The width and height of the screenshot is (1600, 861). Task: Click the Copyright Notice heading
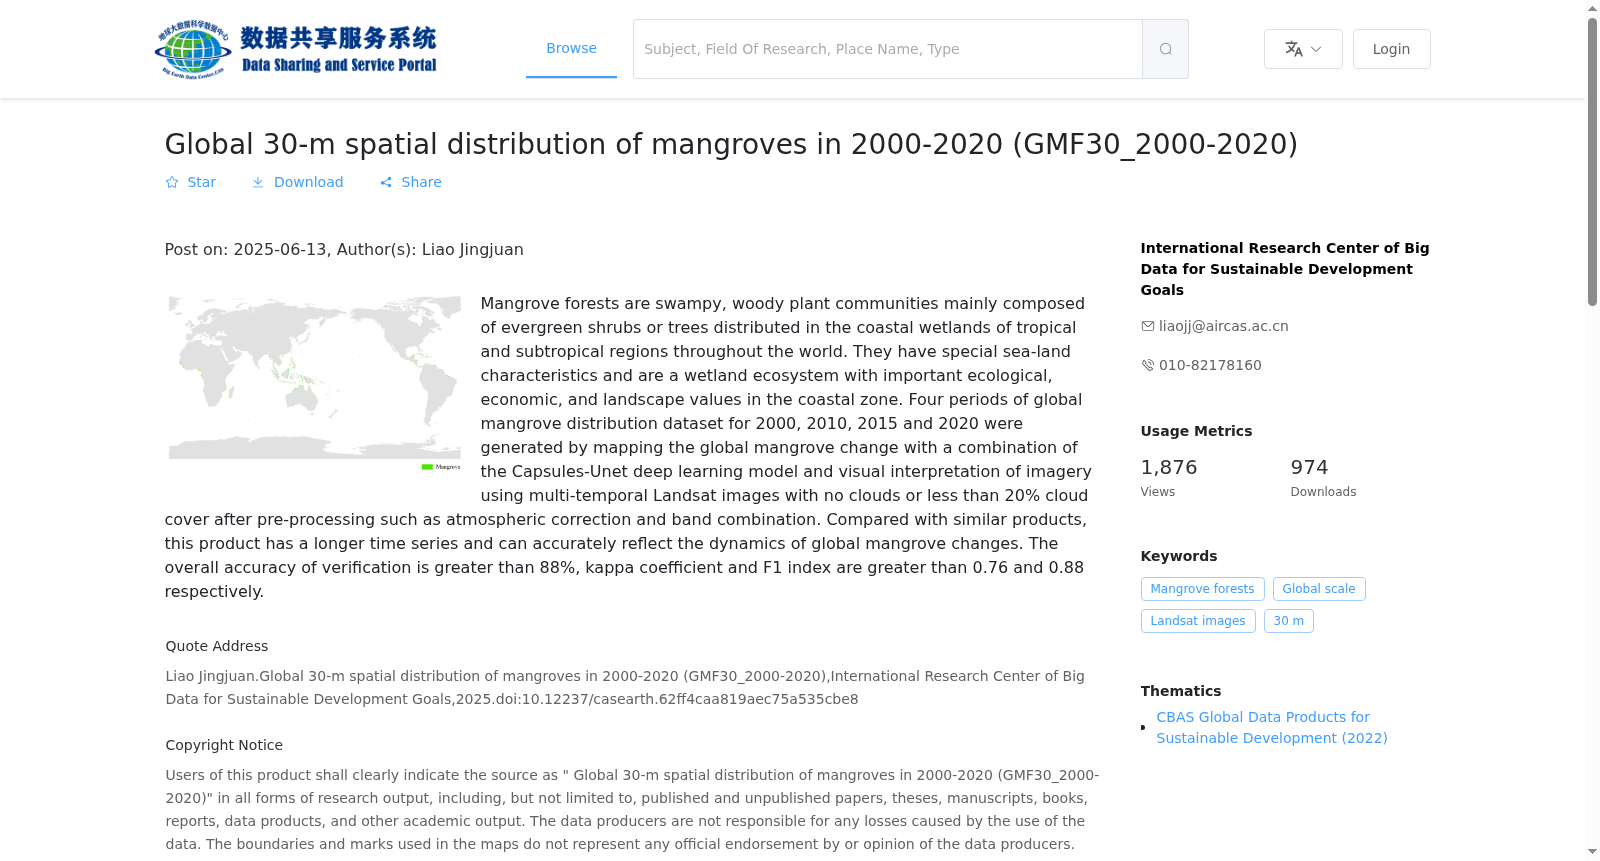224,745
